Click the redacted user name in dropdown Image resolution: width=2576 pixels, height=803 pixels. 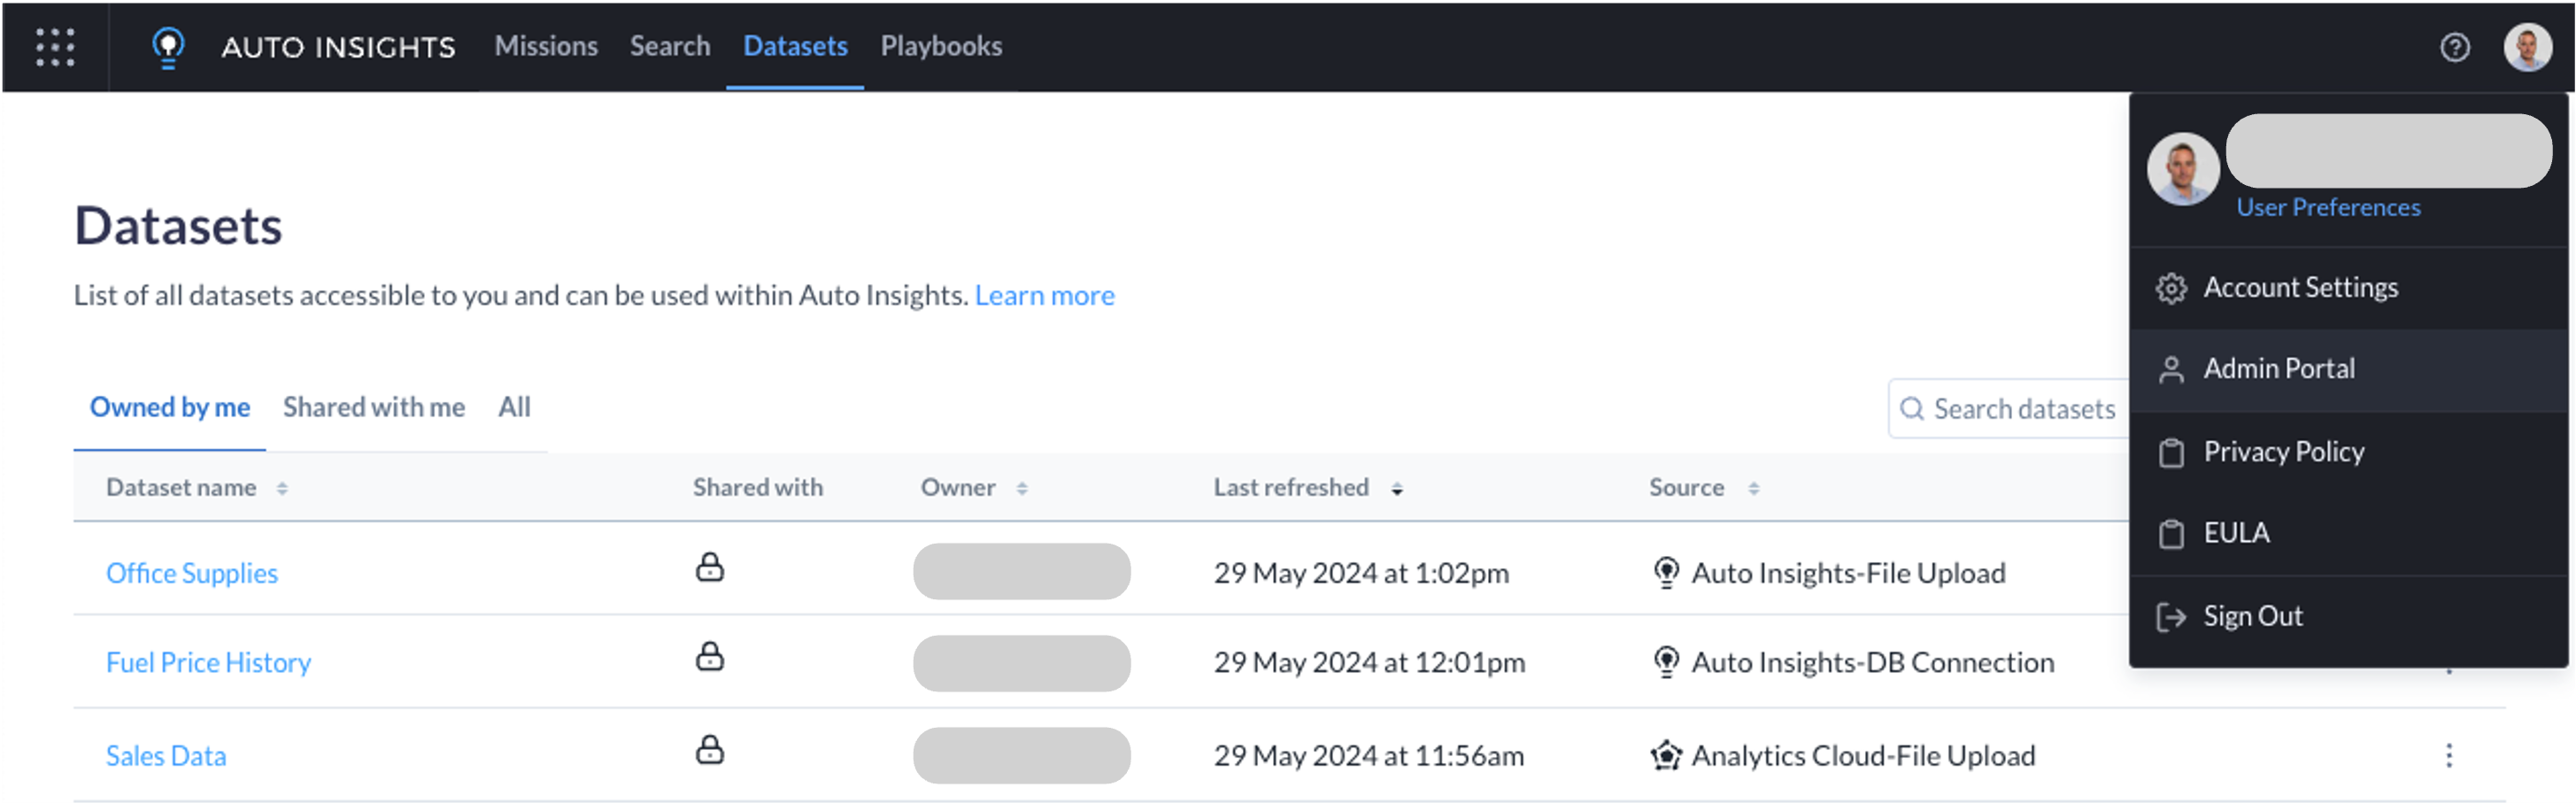pos(2389,151)
